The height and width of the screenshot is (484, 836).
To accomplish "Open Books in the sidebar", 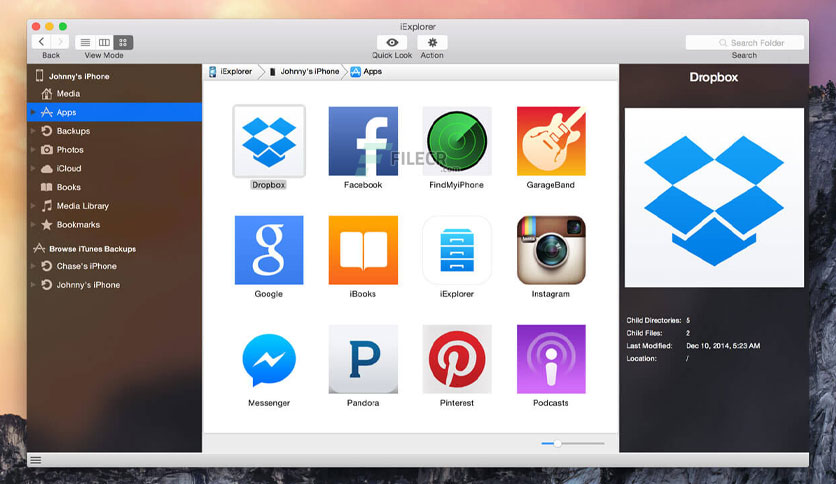I will [x=68, y=187].
